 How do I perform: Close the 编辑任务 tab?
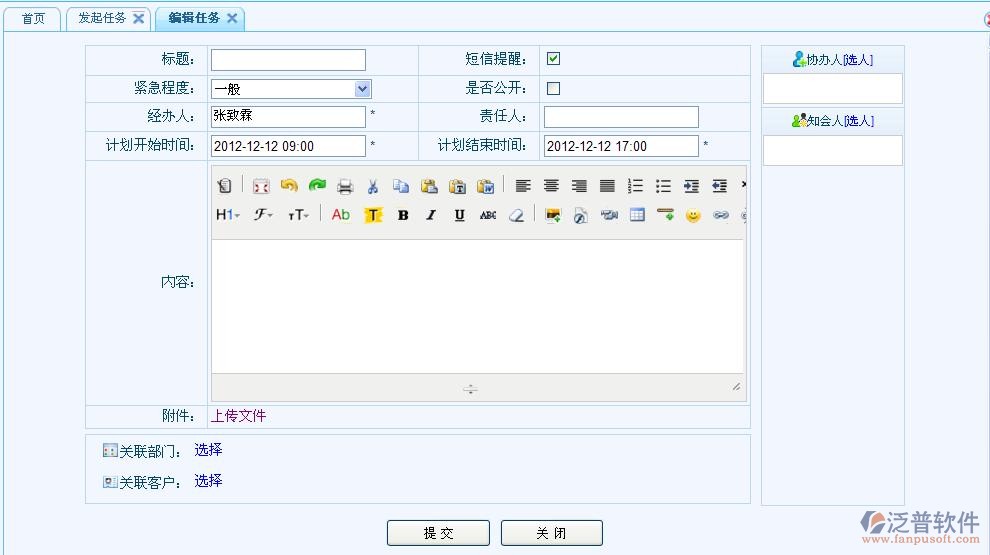(232, 18)
